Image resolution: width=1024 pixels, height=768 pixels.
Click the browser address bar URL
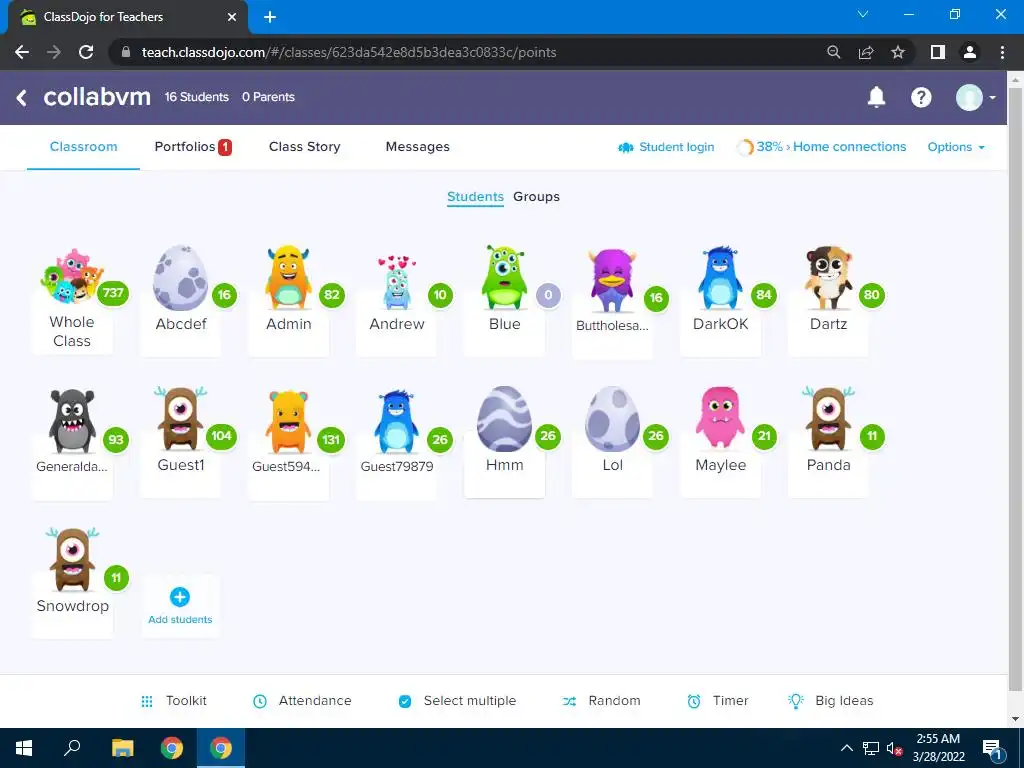[x=349, y=52]
